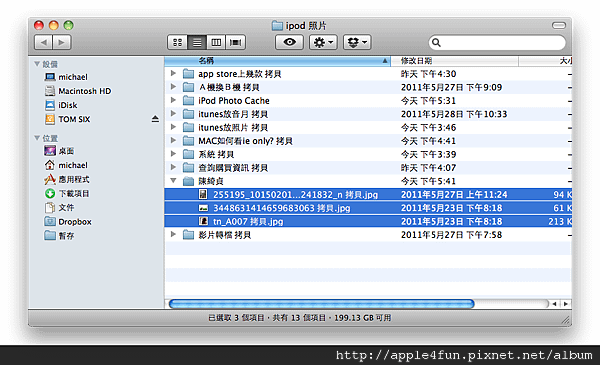Open 下載項目 downloads in sidebar
The height and width of the screenshot is (365, 600).
(x=67, y=193)
